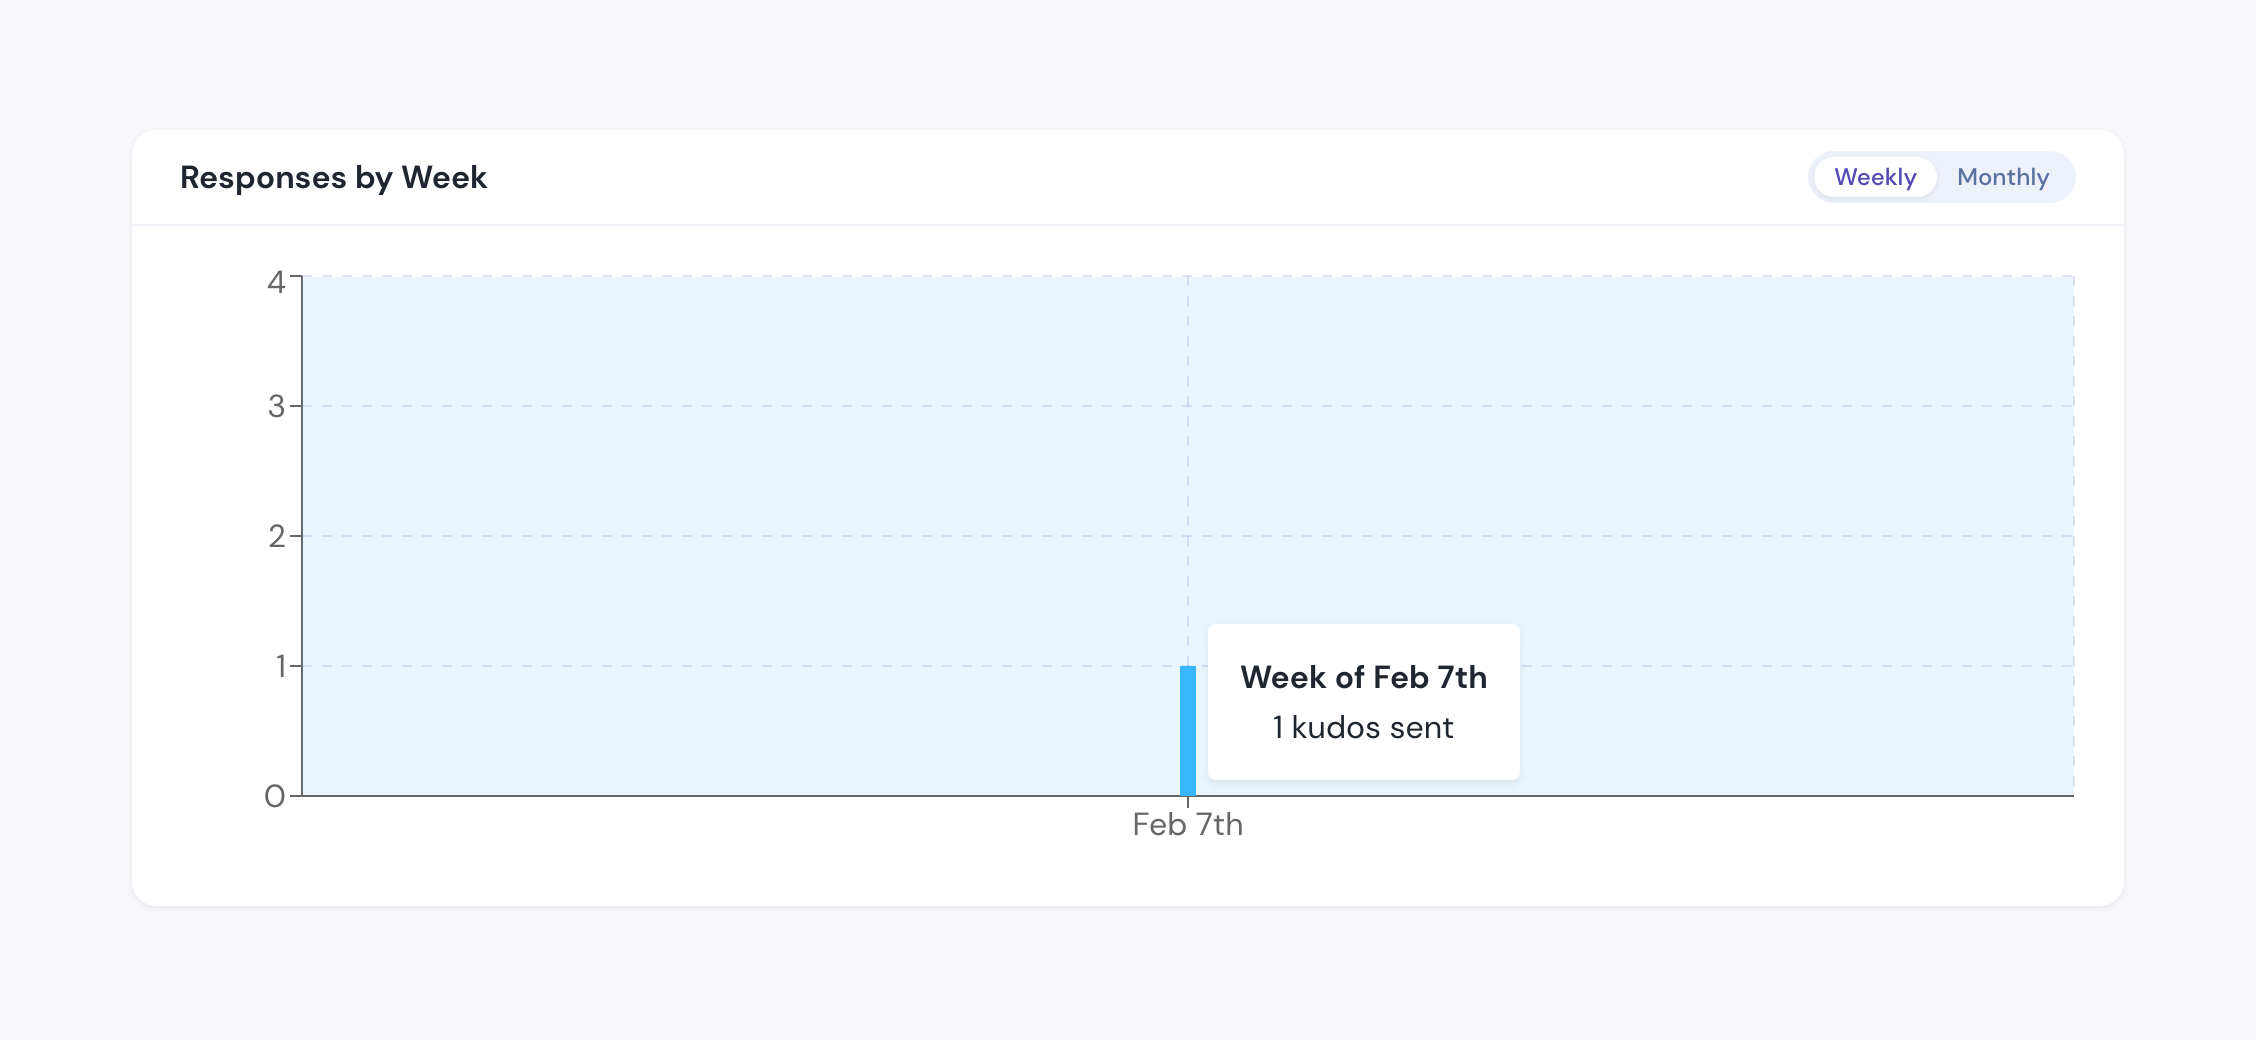Click the x-axis tick mark above "Feb 7th"
The image size is (2256, 1040).
coord(1188,802)
